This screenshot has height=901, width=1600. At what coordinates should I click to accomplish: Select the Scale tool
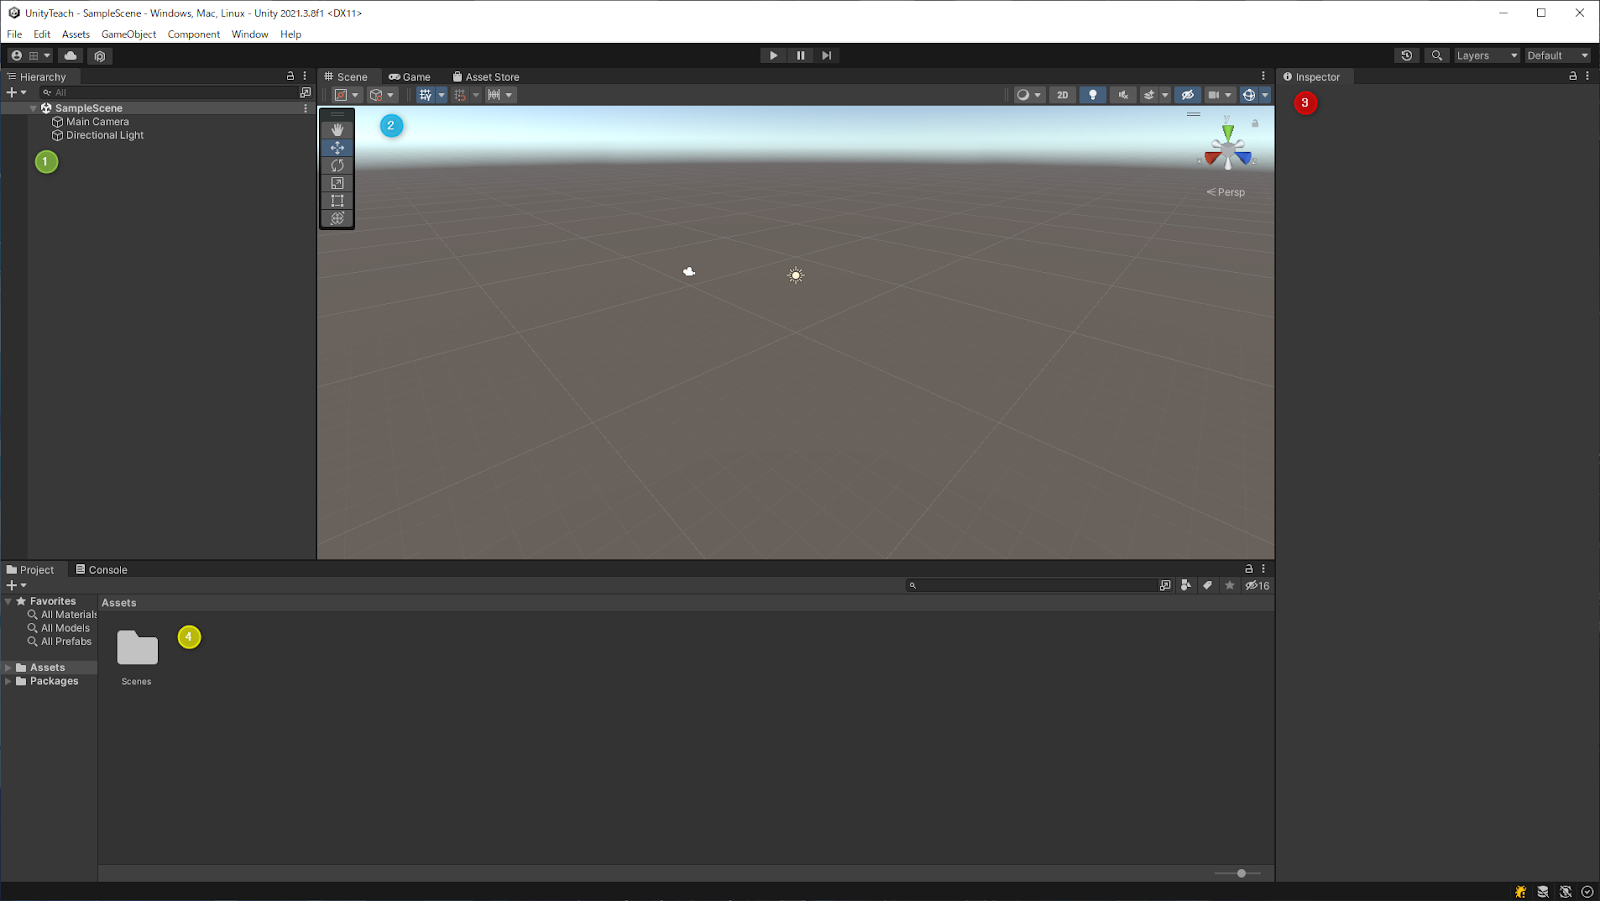click(x=337, y=183)
